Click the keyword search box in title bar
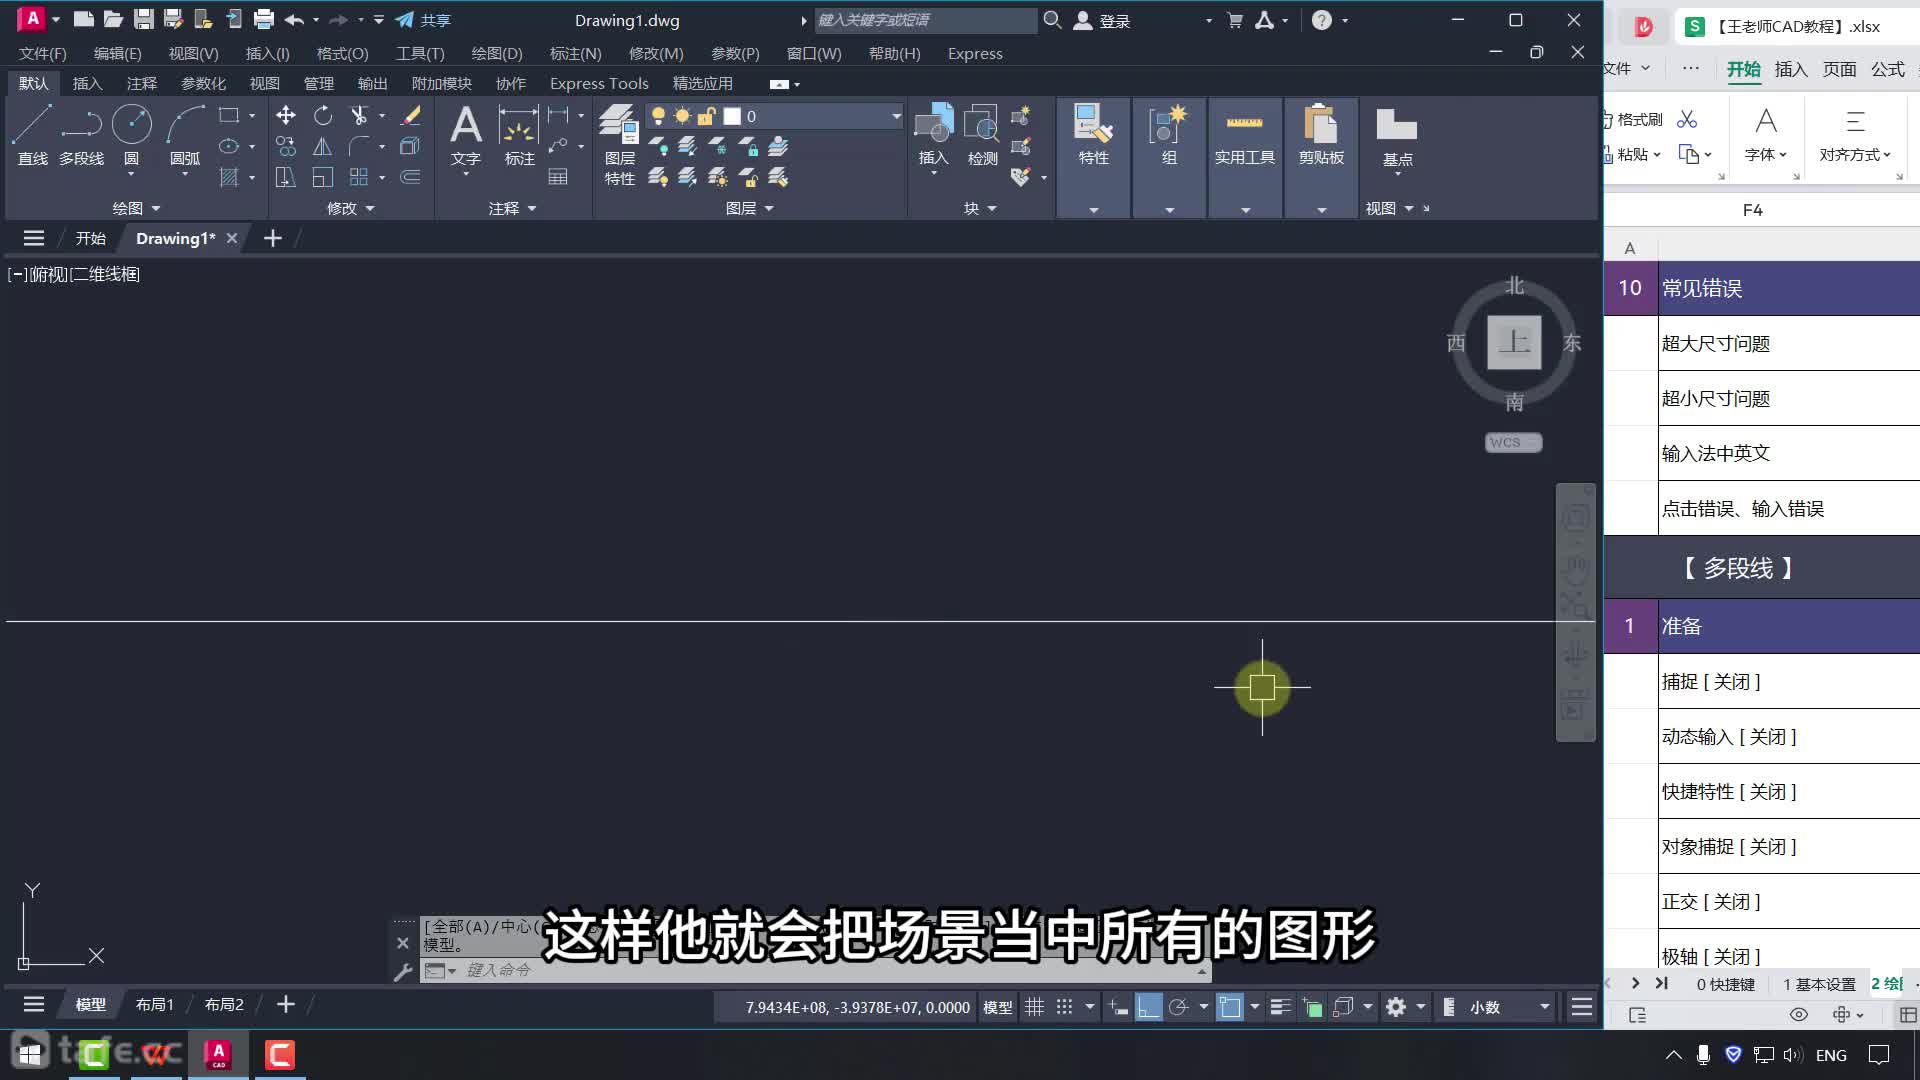The height and width of the screenshot is (1080, 1920). coord(925,20)
